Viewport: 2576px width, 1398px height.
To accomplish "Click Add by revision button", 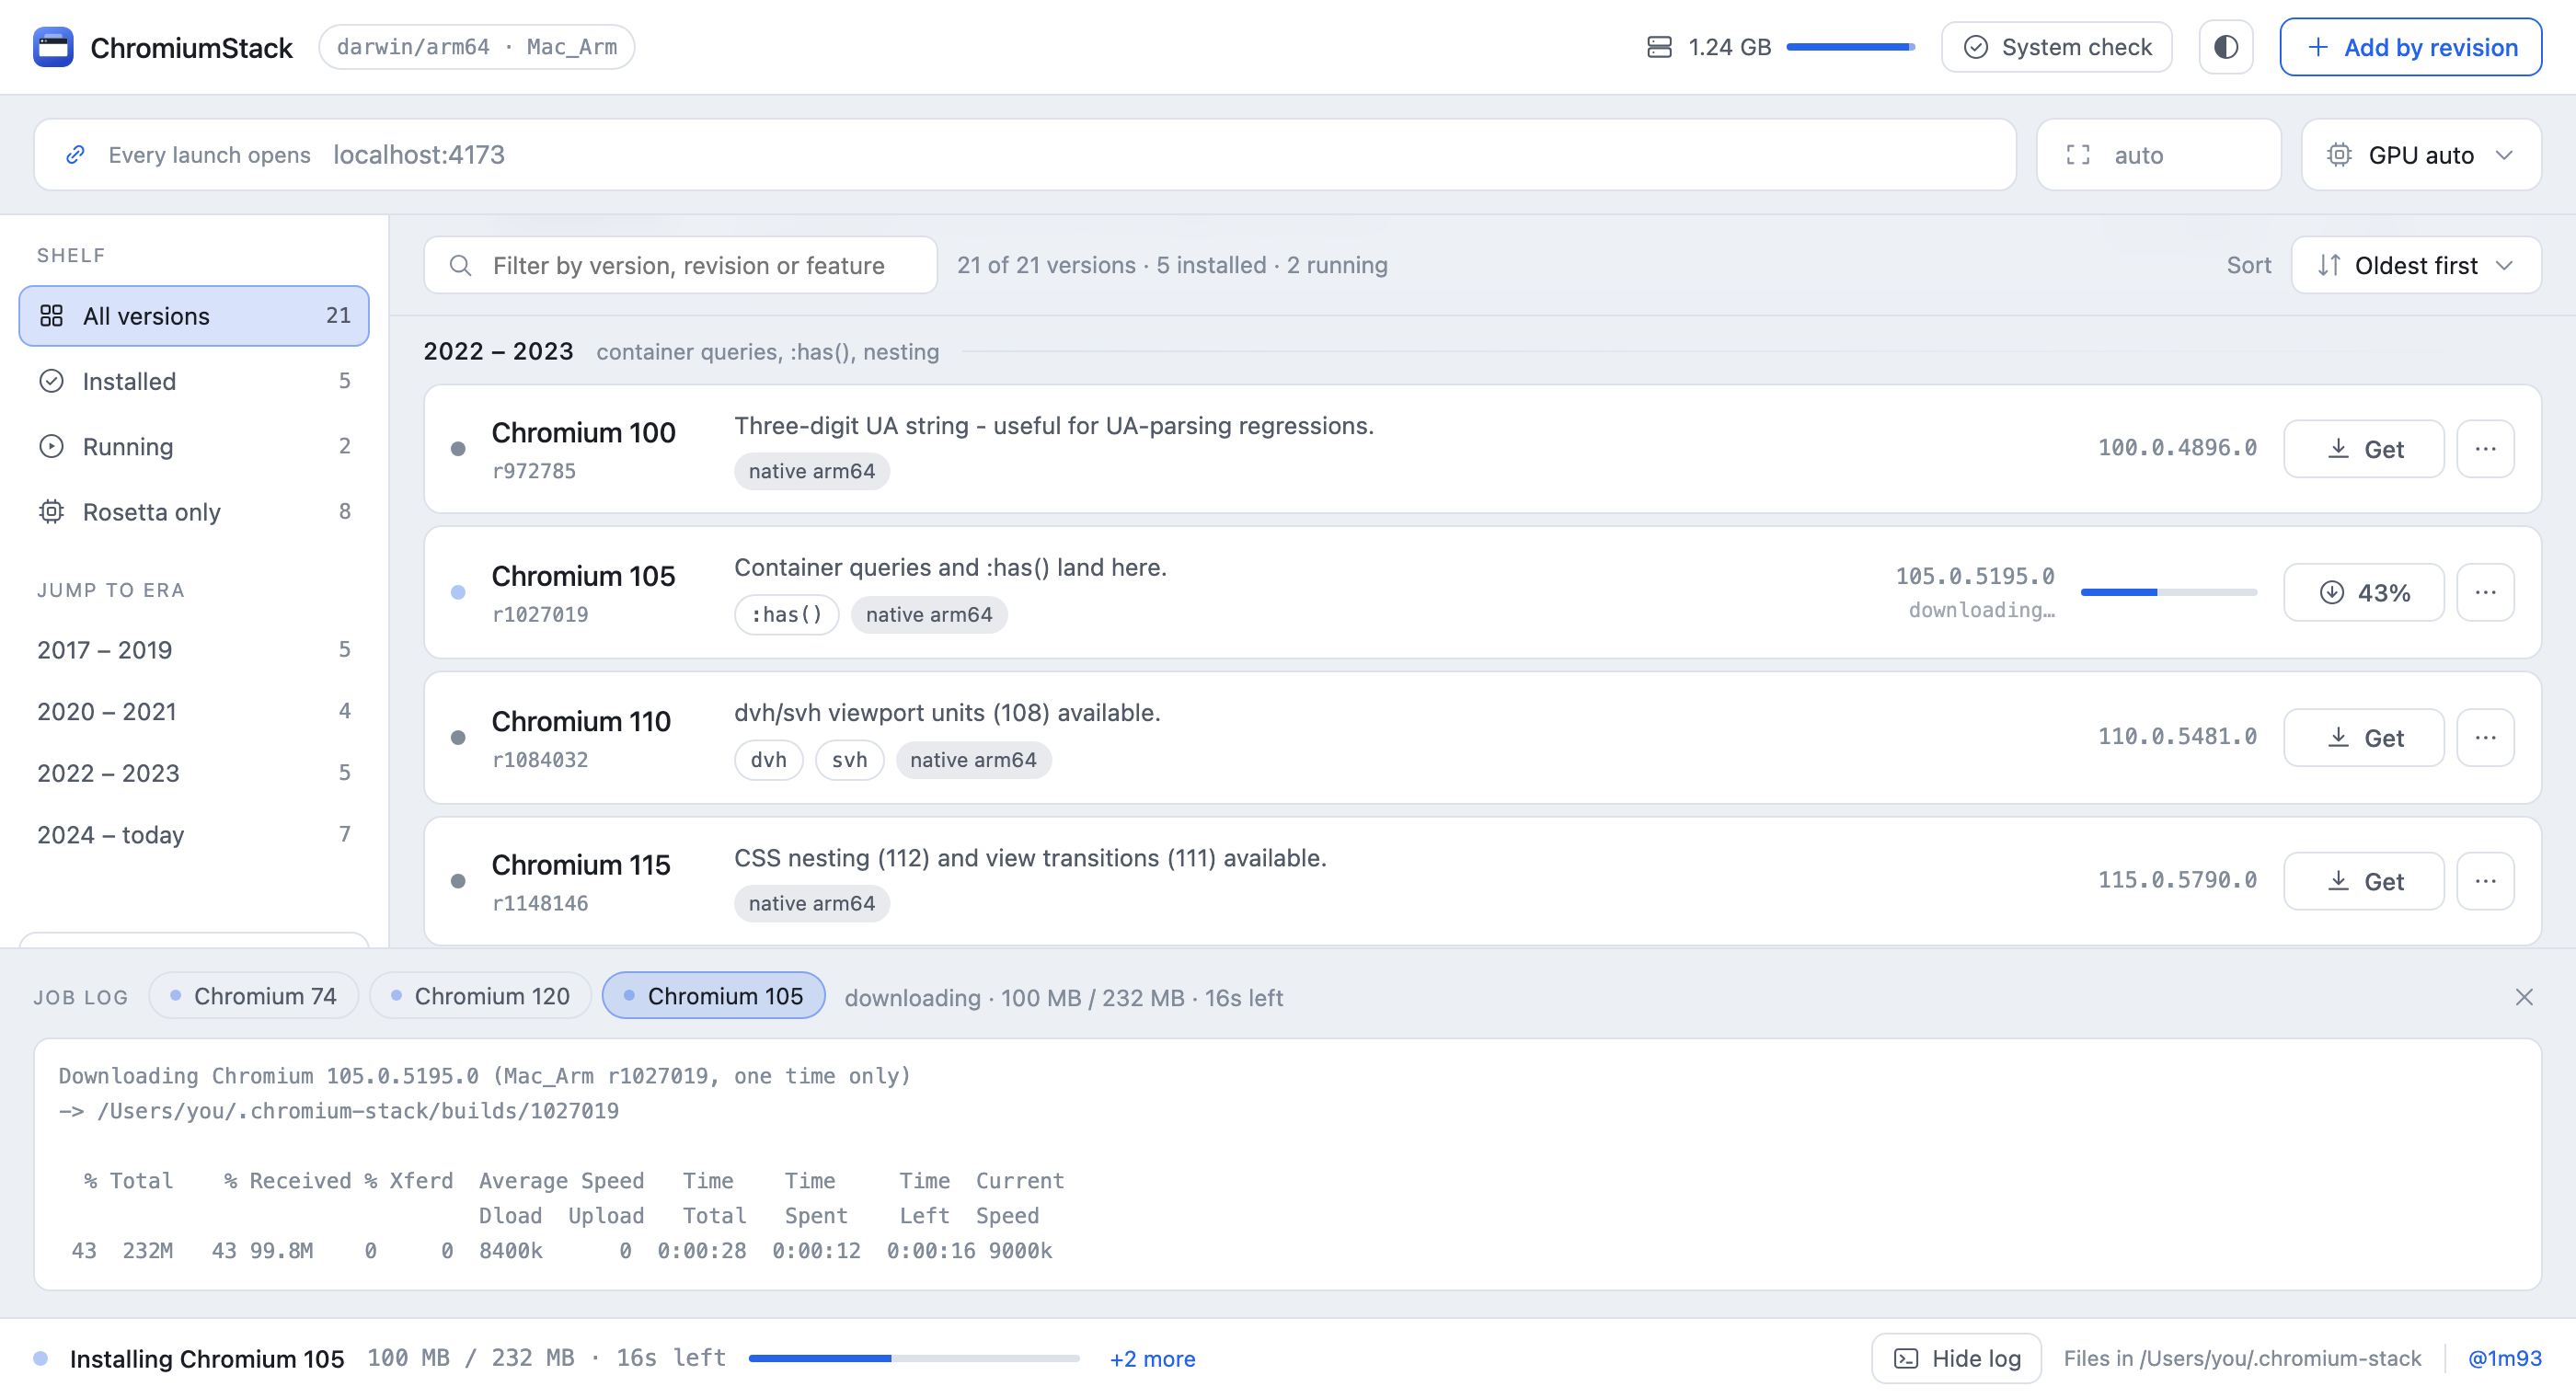I will 2410,47.
